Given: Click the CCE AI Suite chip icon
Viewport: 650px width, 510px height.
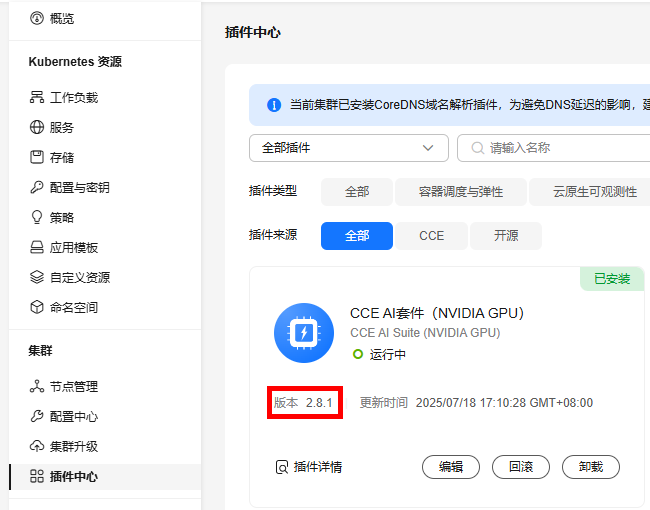Looking at the screenshot, I should click(304, 333).
